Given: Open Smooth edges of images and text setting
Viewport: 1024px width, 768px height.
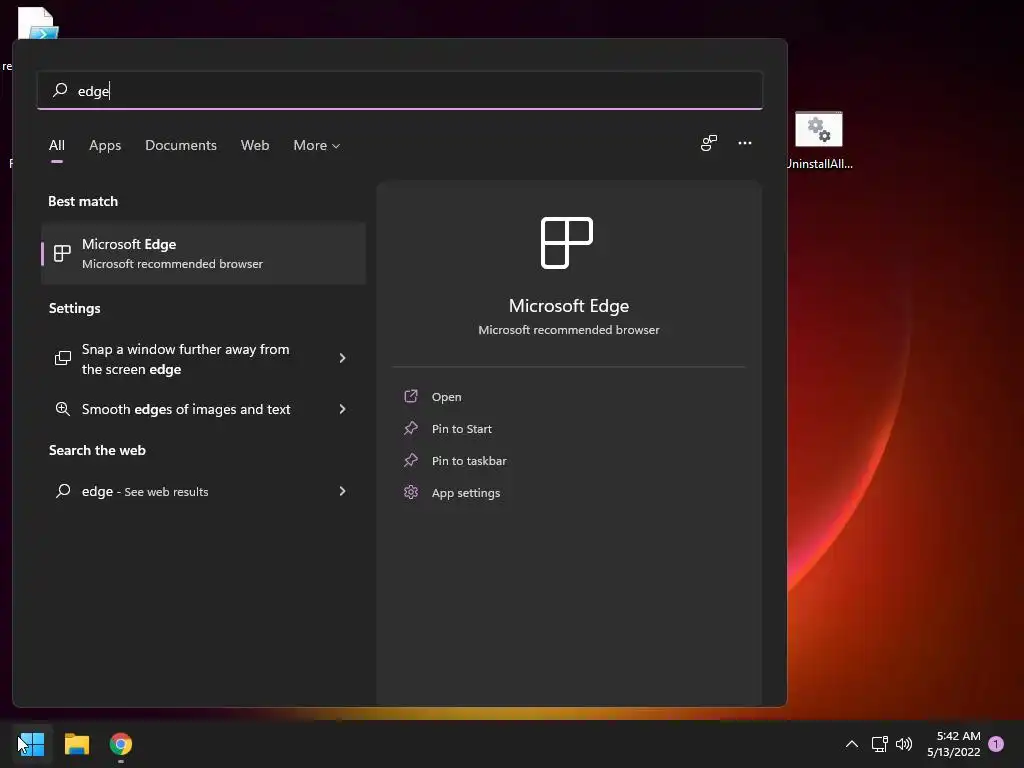Looking at the screenshot, I should coord(203,409).
